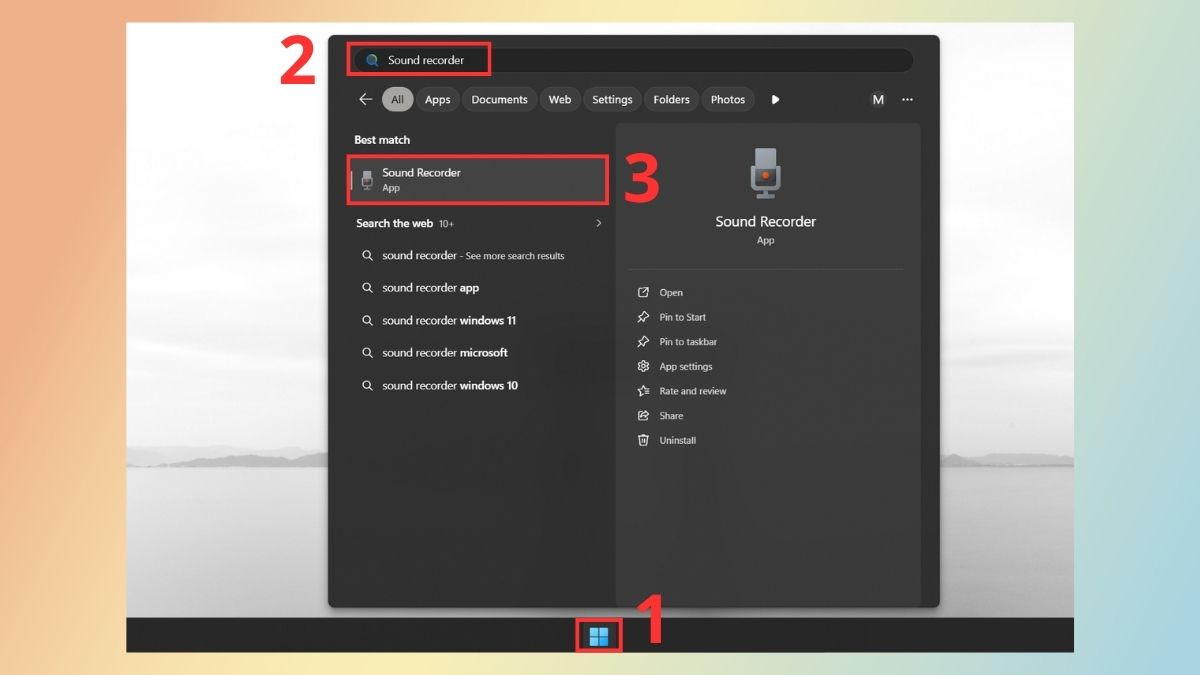Screen dimensions: 1200x675
Task: Click search icon beside 'sound recorder windows 10'
Action: tap(367, 385)
